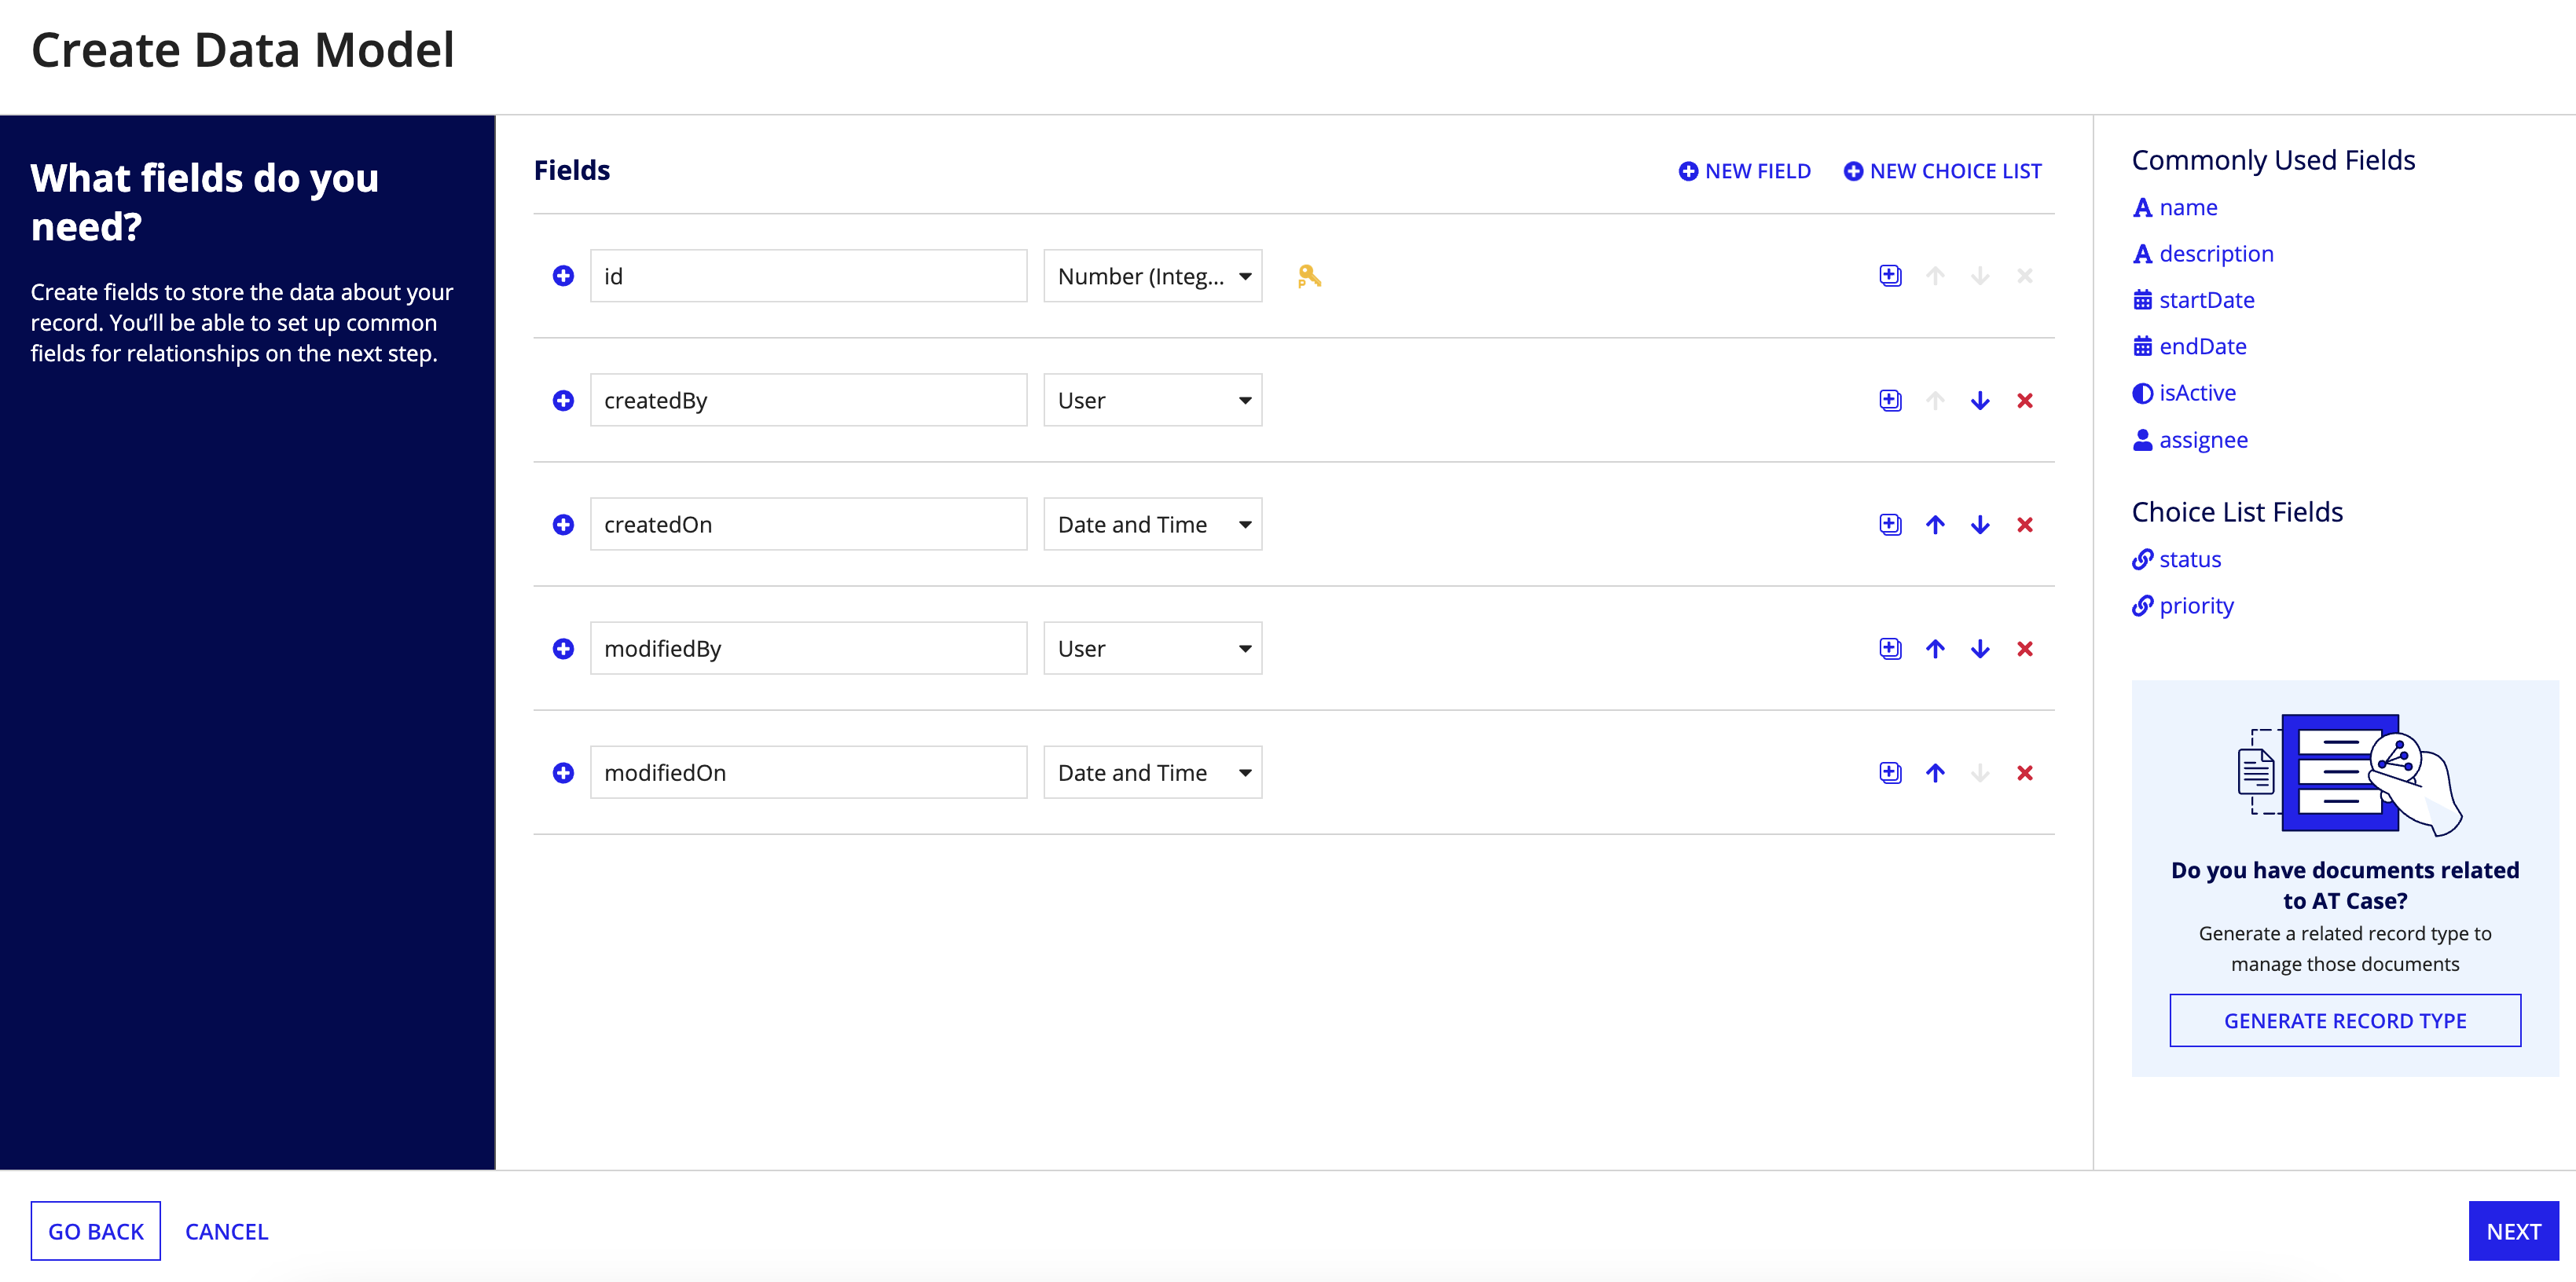Expand the modifiedOn row plus icon
Image resolution: width=2576 pixels, height=1282 pixels.
pos(563,772)
